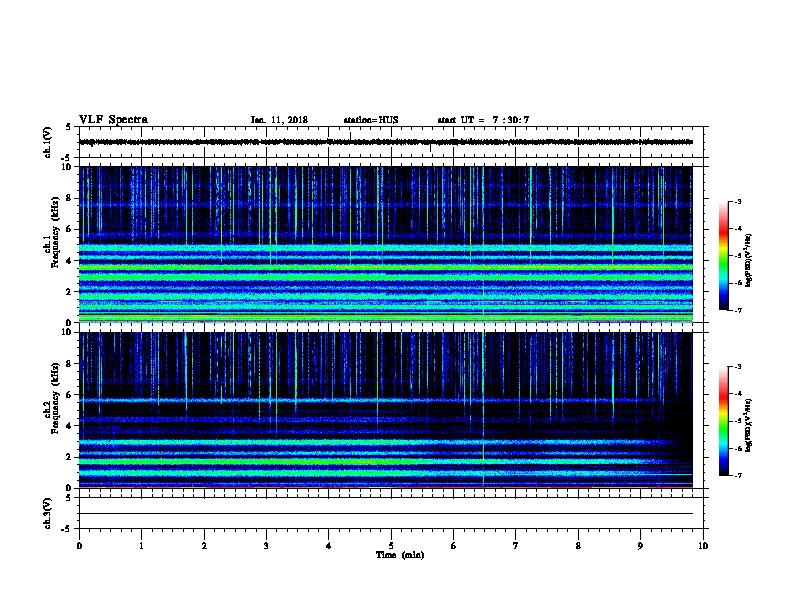792x612 pixels.
Task: Click the ch.2 "Frequency (kHz)" axis label
Action: point(55,398)
